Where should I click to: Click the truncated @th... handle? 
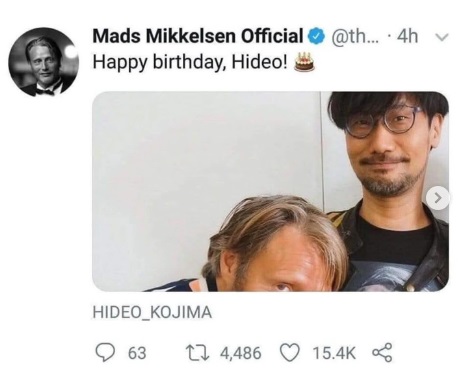point(355,36)
